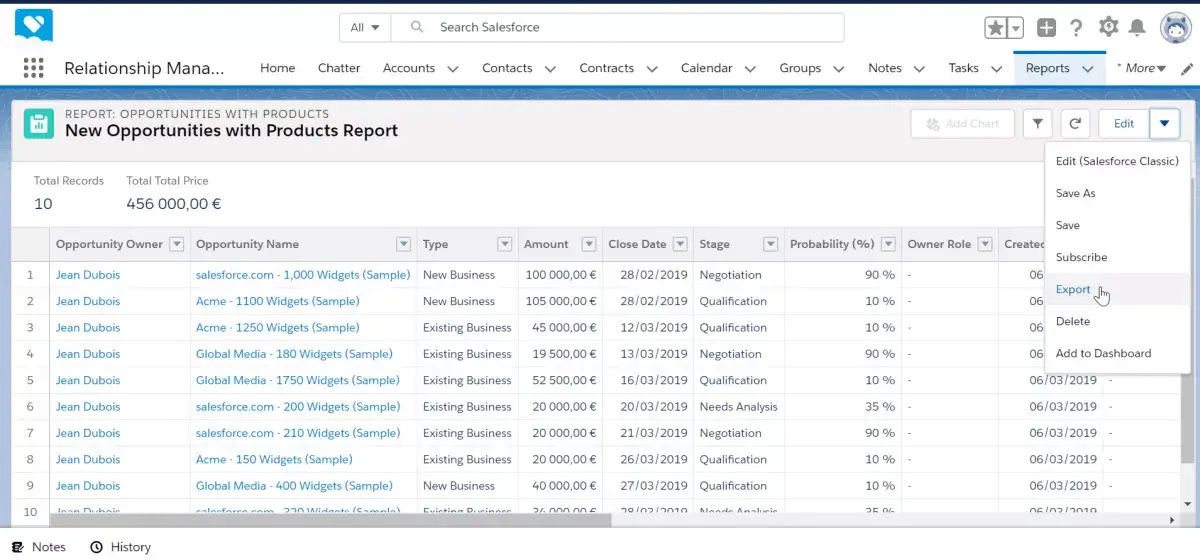Expand the Reports tab chevron
This screenshot has height=560, width=1200.
click(x=1088, y=69)
